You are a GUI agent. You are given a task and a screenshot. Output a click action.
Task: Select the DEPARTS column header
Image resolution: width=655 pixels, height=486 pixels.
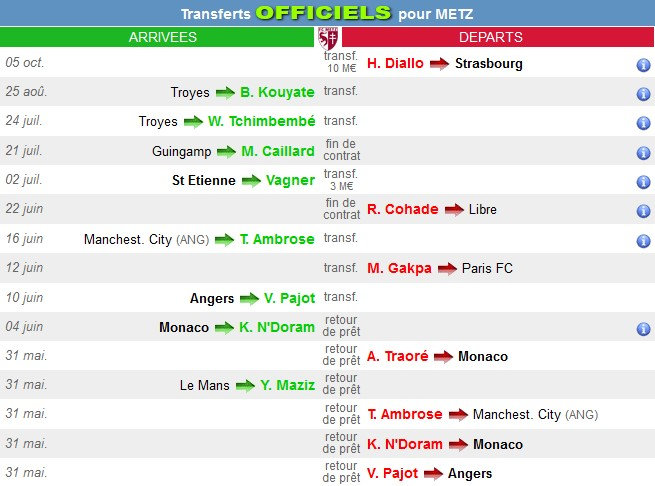[490, 37]
